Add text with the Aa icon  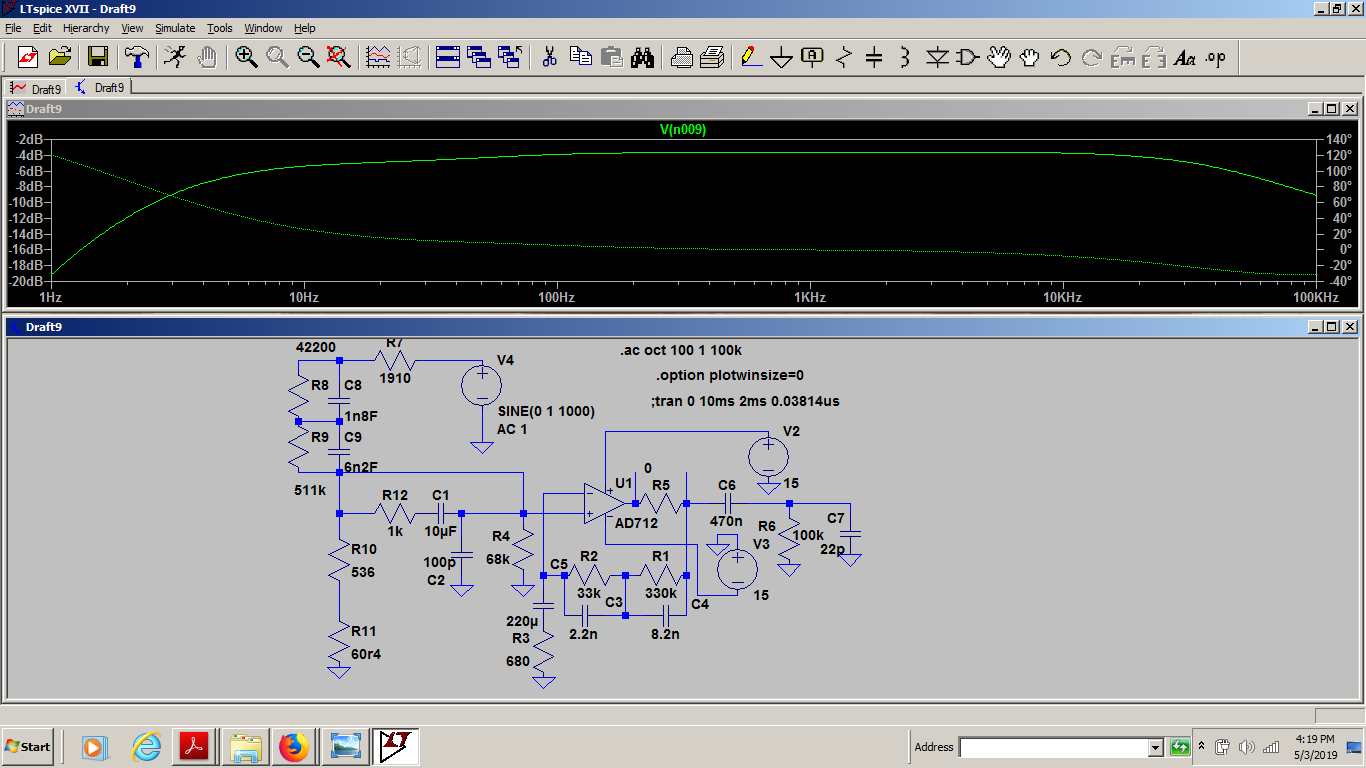coord(1185,57)
